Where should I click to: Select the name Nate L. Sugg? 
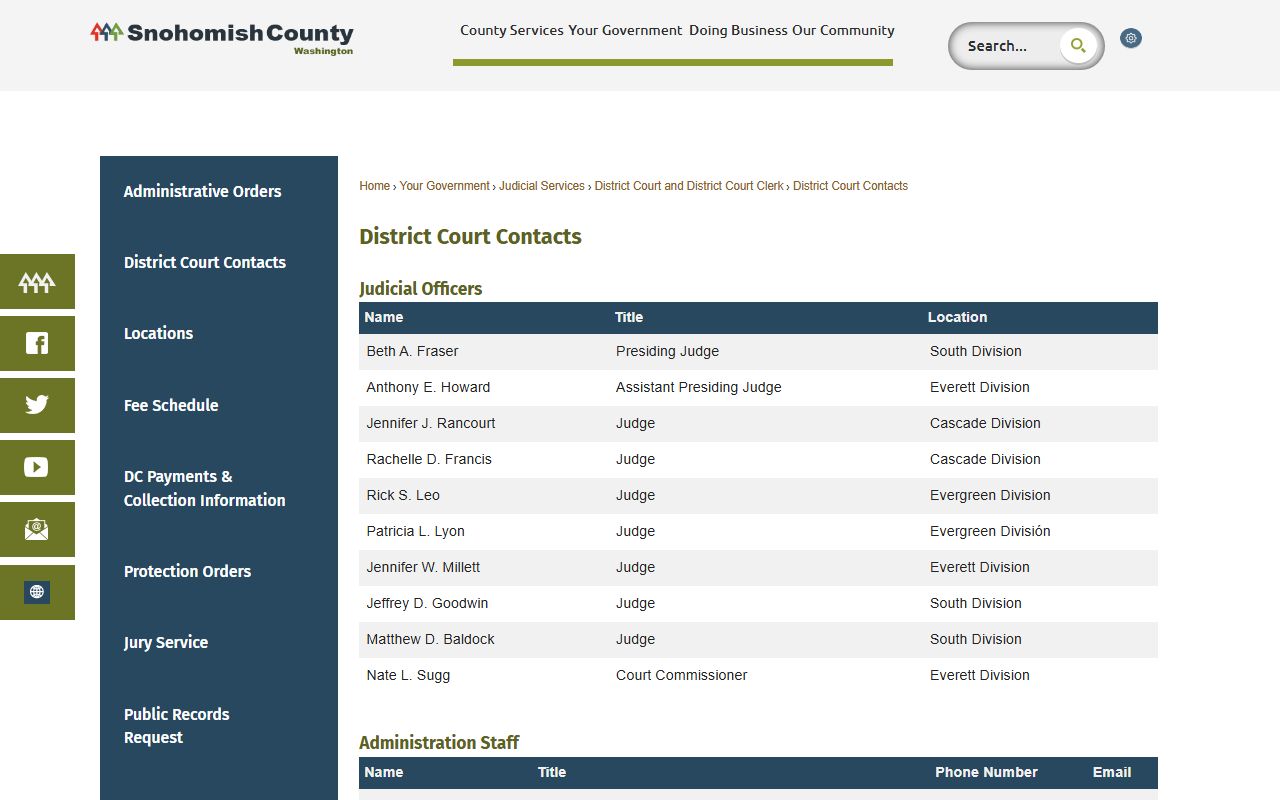click(x=408, y=675)
